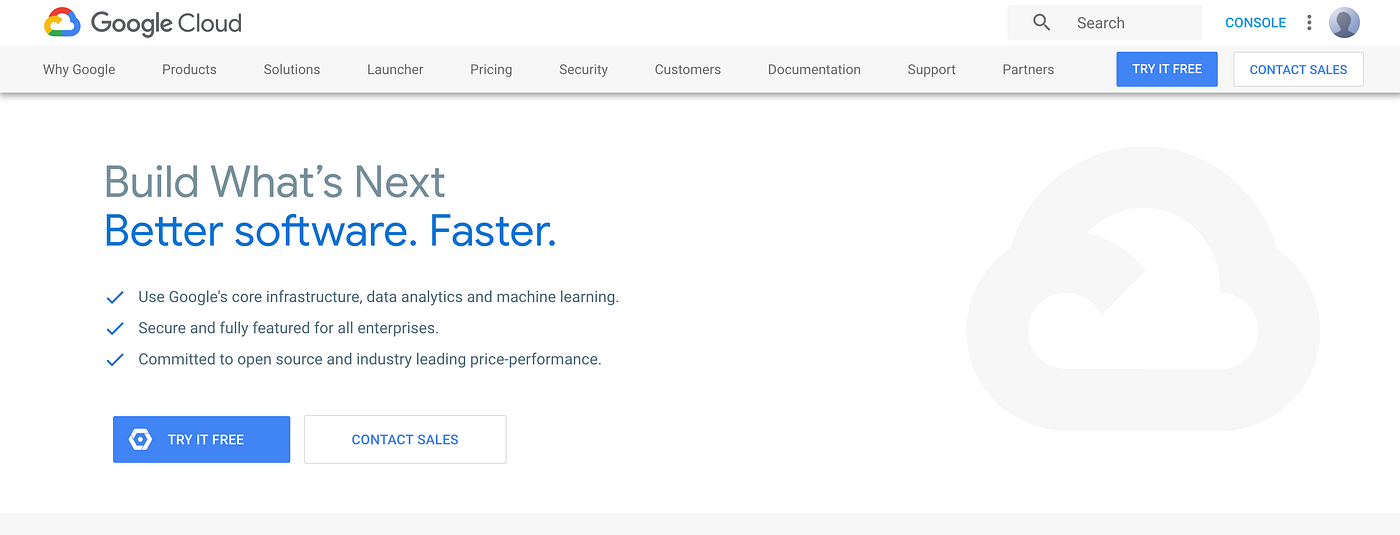Viewport: 1400px width, 535px height.
Task: Open the Security nav item
Action: [x=583, y=69]
